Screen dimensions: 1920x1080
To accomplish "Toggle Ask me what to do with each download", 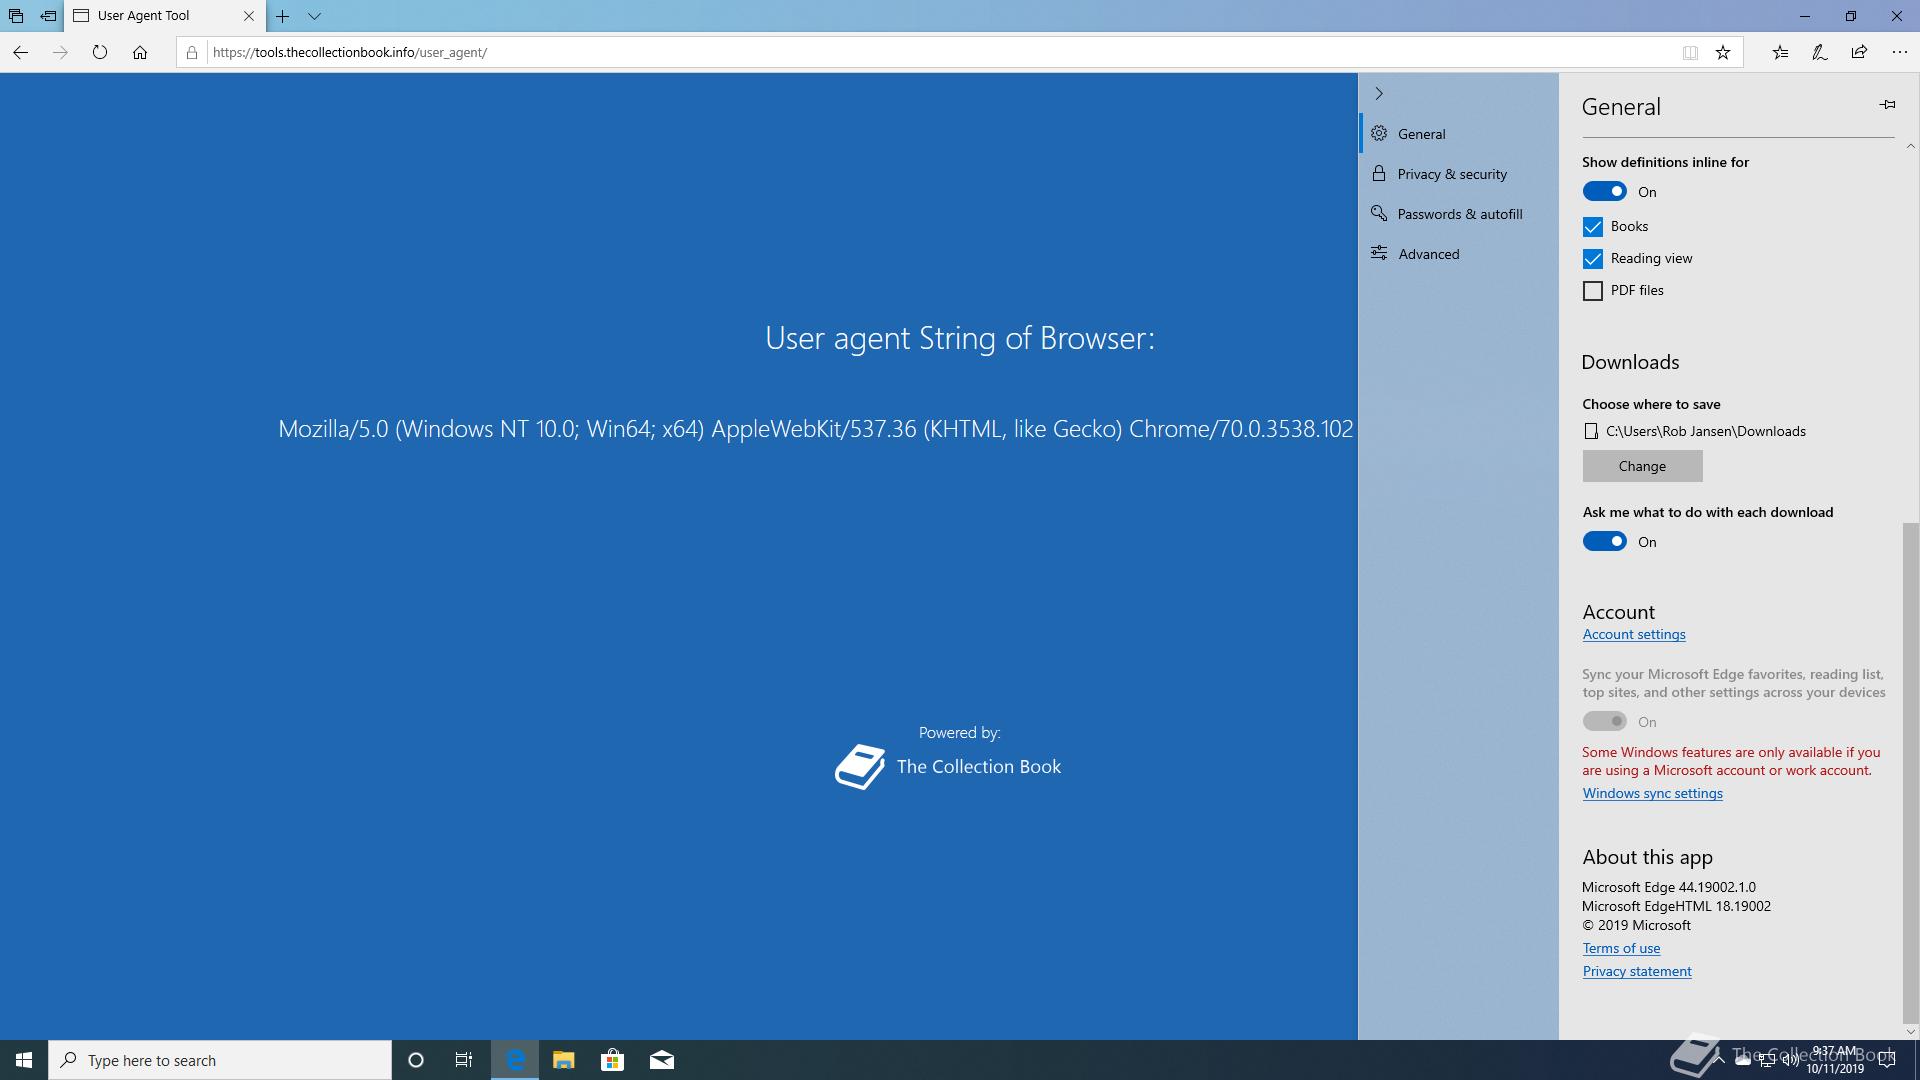I will [1604, 542].
